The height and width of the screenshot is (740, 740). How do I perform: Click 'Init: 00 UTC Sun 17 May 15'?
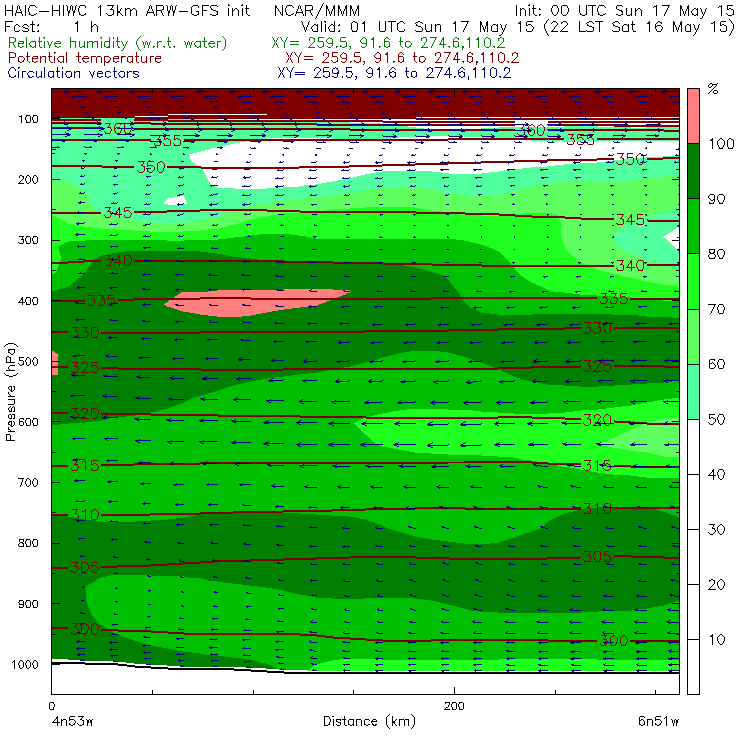coord(624,11)
